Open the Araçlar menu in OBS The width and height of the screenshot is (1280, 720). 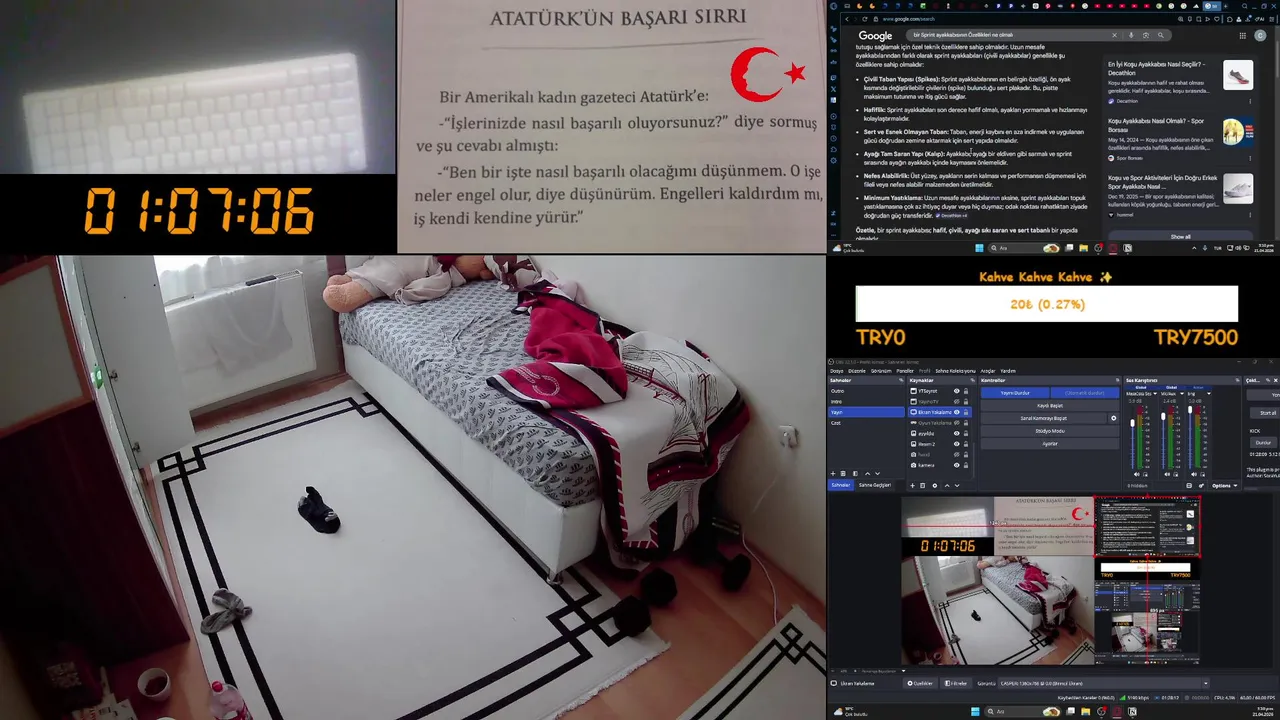pos(988,371)
